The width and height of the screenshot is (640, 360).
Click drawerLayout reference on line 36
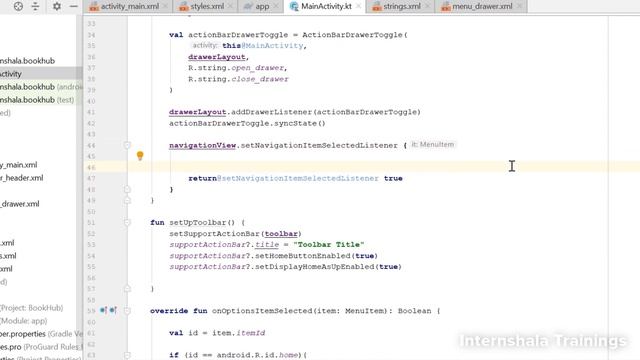217,57
